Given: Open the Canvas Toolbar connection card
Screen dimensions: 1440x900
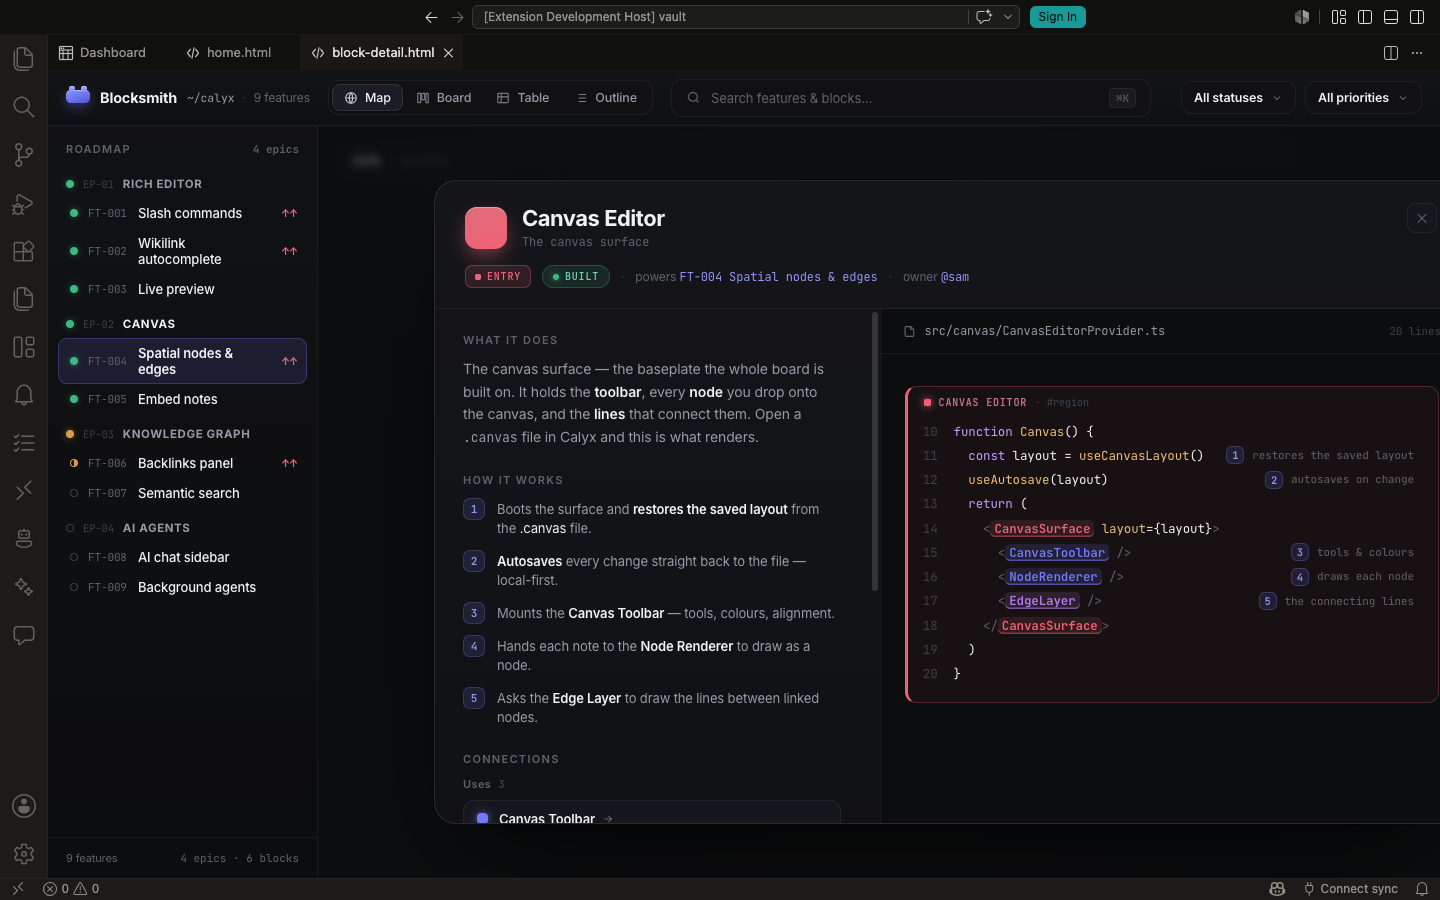Looking at the screenshot, I should 651,812.
